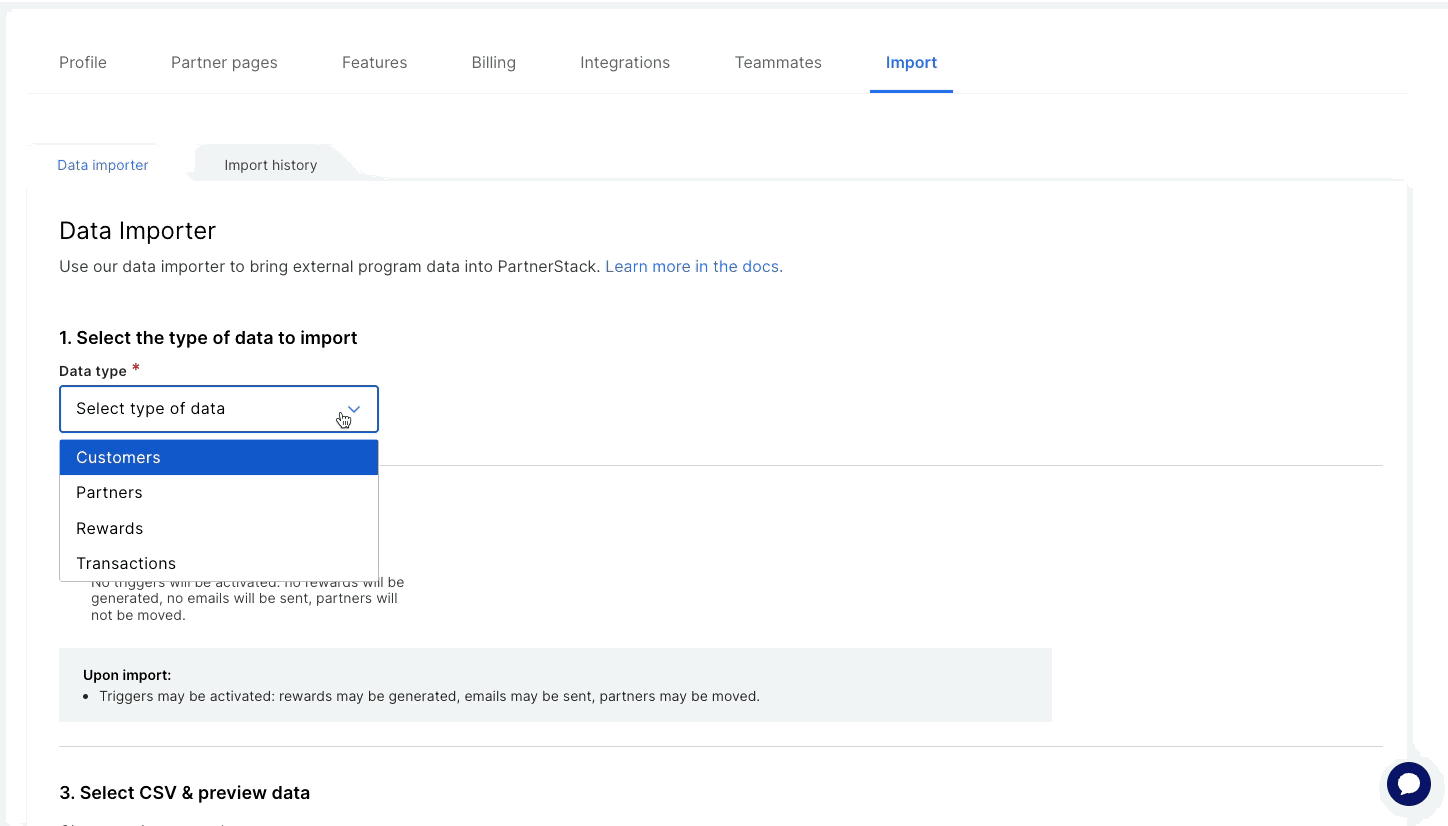
Task: Select Customers from the data type list
Action: pyautogui.click(x=219, y=457)
